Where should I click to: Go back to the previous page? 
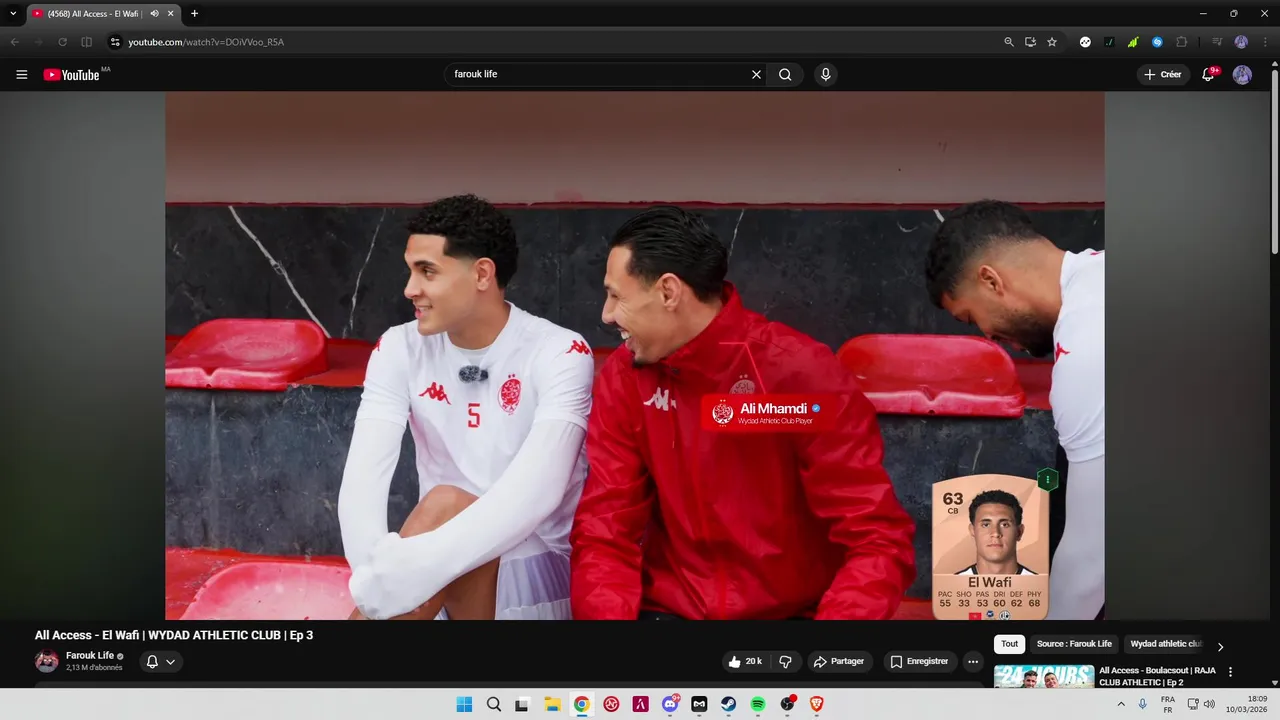(14, 42)
